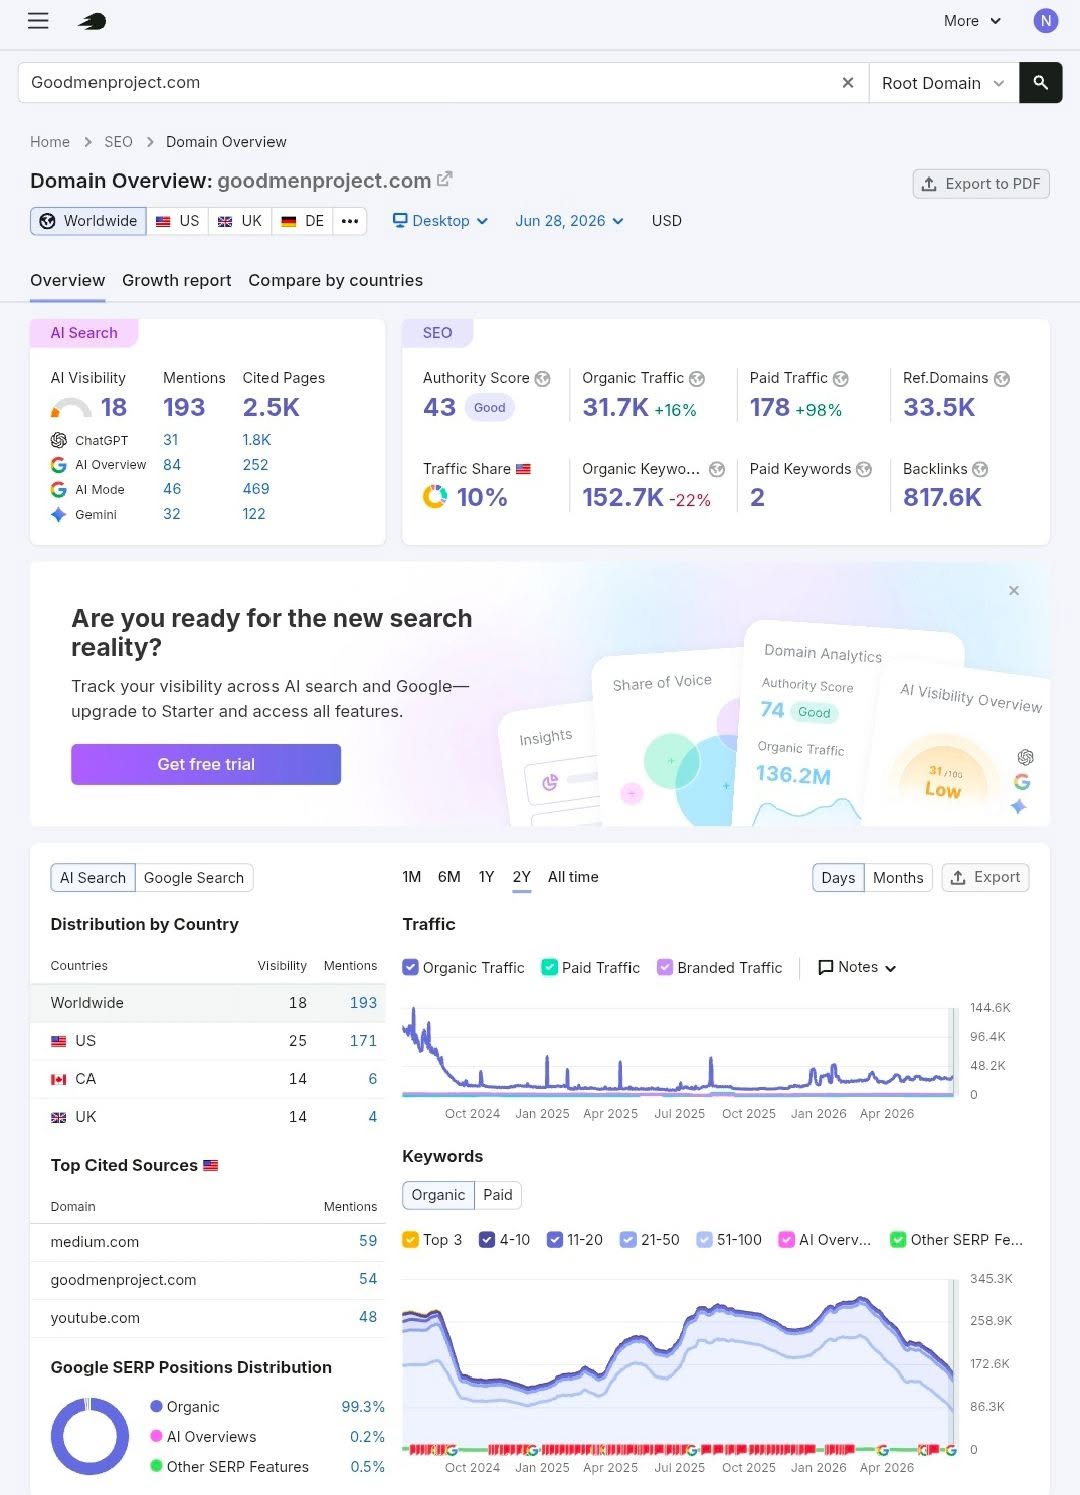Toggle the Other SERP Features checkbox
1080x1495 pixels.
click(898, 1240)
